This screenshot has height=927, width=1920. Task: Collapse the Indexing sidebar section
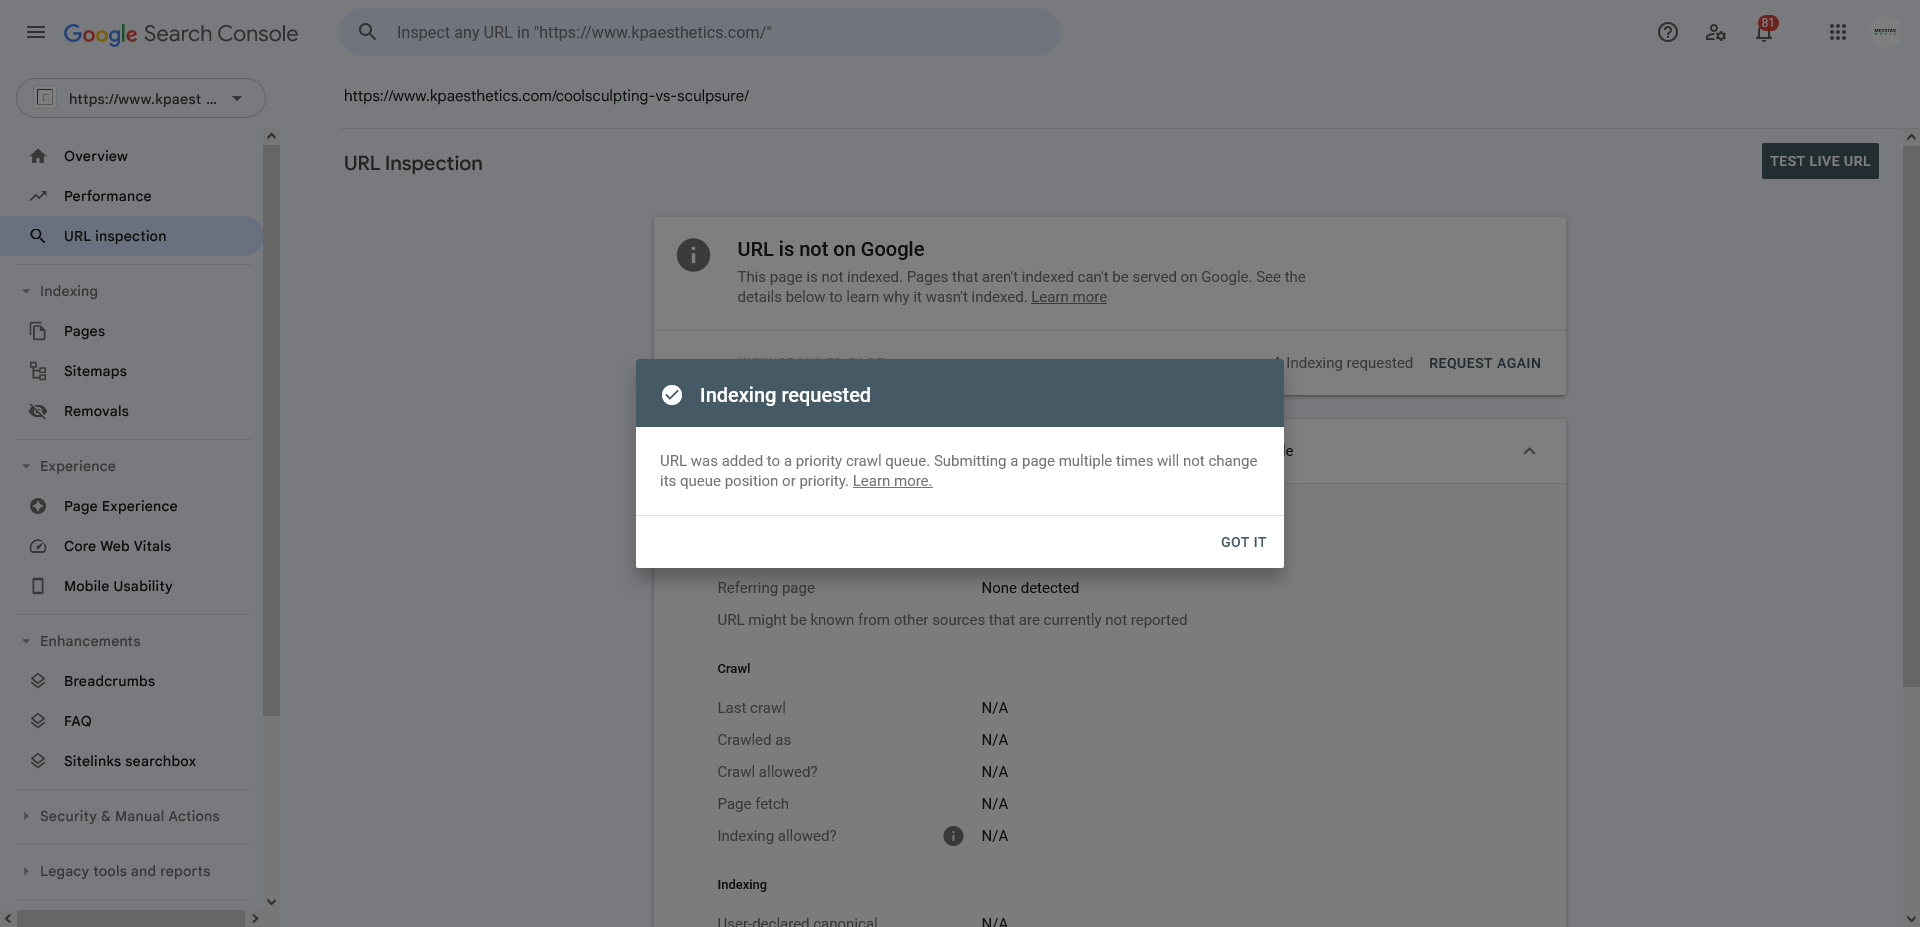26,291
